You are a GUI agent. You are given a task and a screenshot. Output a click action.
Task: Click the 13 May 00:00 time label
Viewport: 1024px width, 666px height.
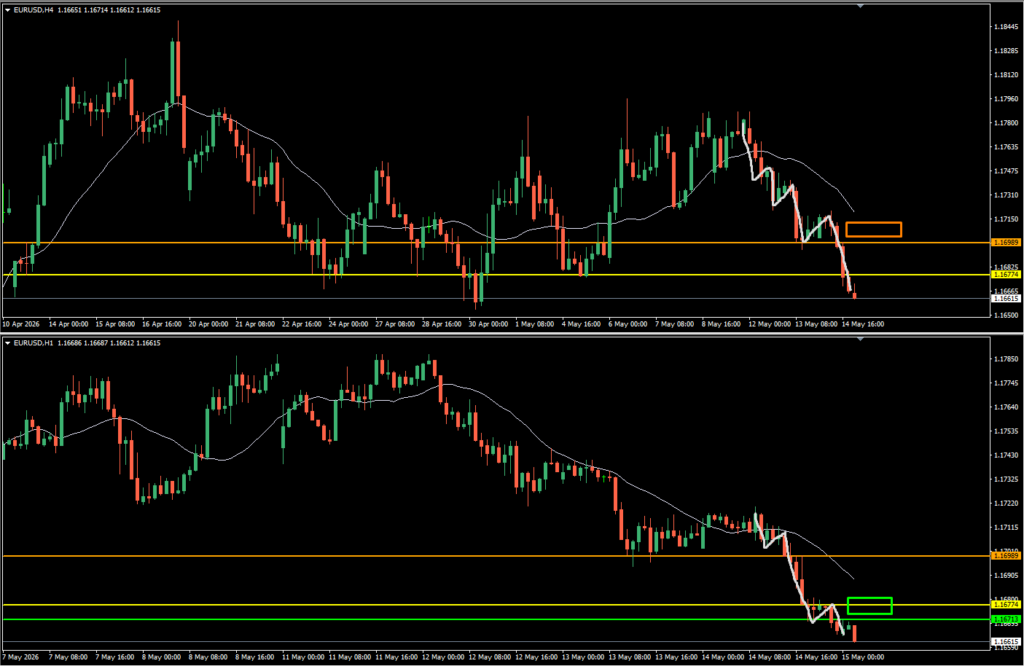(x=584, y=657)
